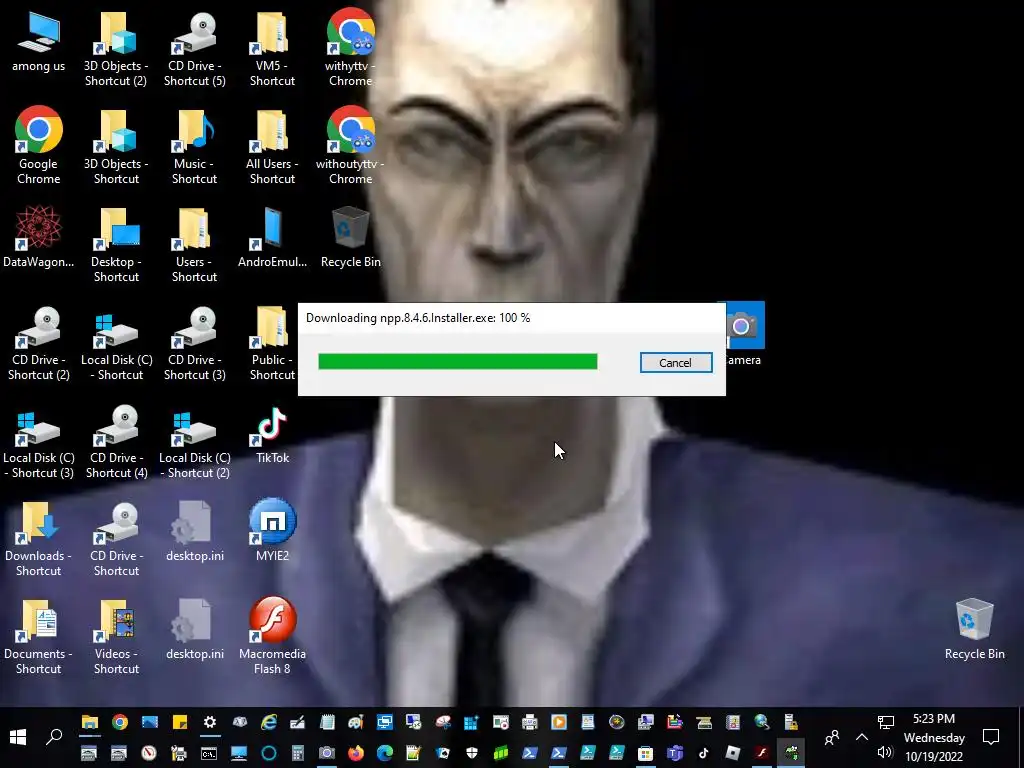
Task: Open the Action Center notifications
Action: (x=991, y=737)
